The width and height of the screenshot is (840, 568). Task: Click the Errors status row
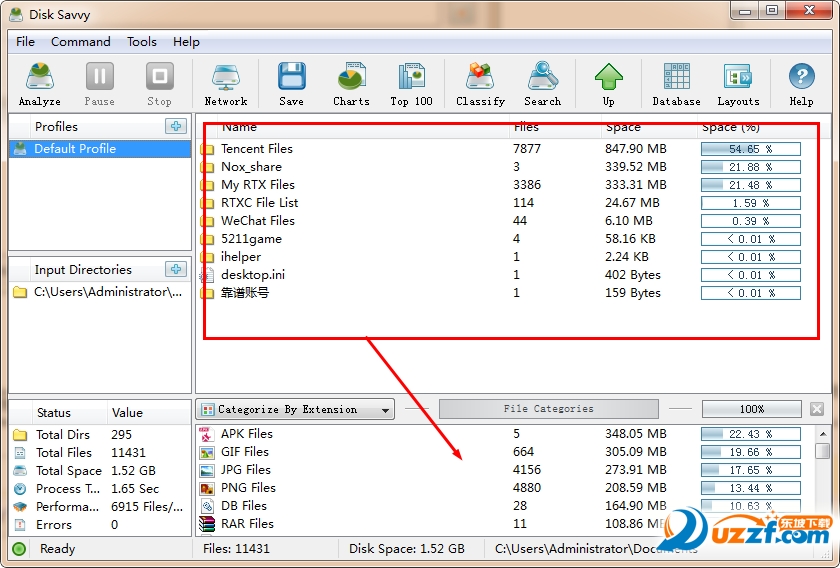100,525
